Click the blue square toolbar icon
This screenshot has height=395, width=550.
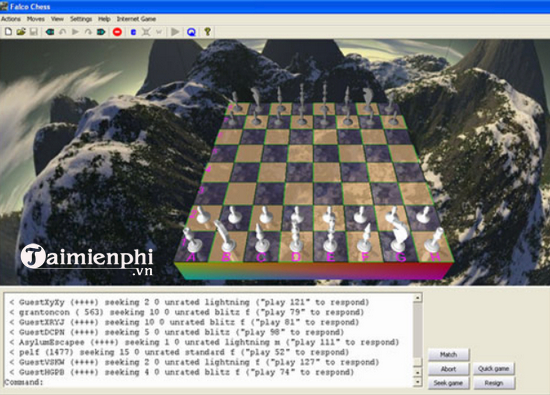(133, 32)
